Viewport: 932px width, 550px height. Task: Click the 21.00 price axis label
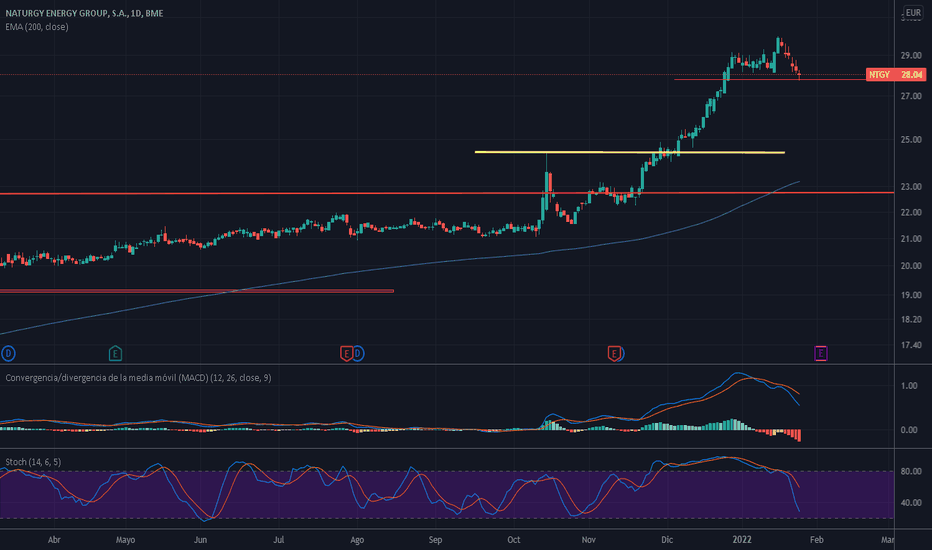pyautogui.click(x=911, y=239)
